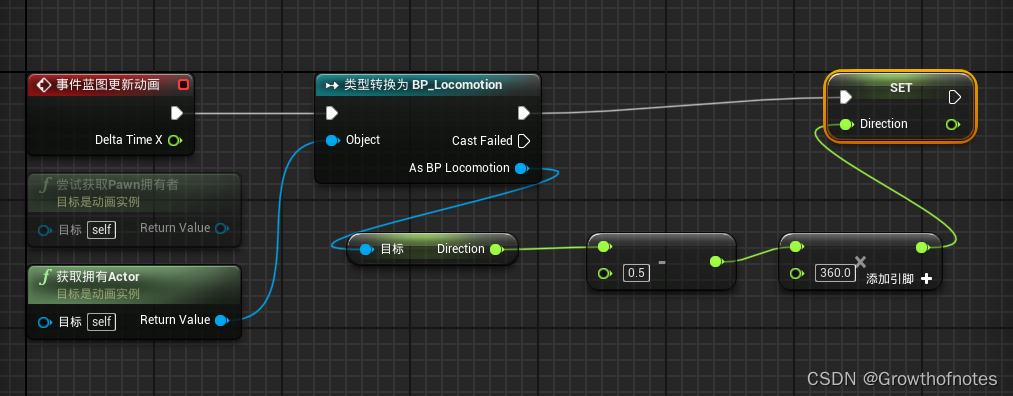Click Object input pin on cast node
This screenshot has height=396, width=1013.
click(332, 140)
